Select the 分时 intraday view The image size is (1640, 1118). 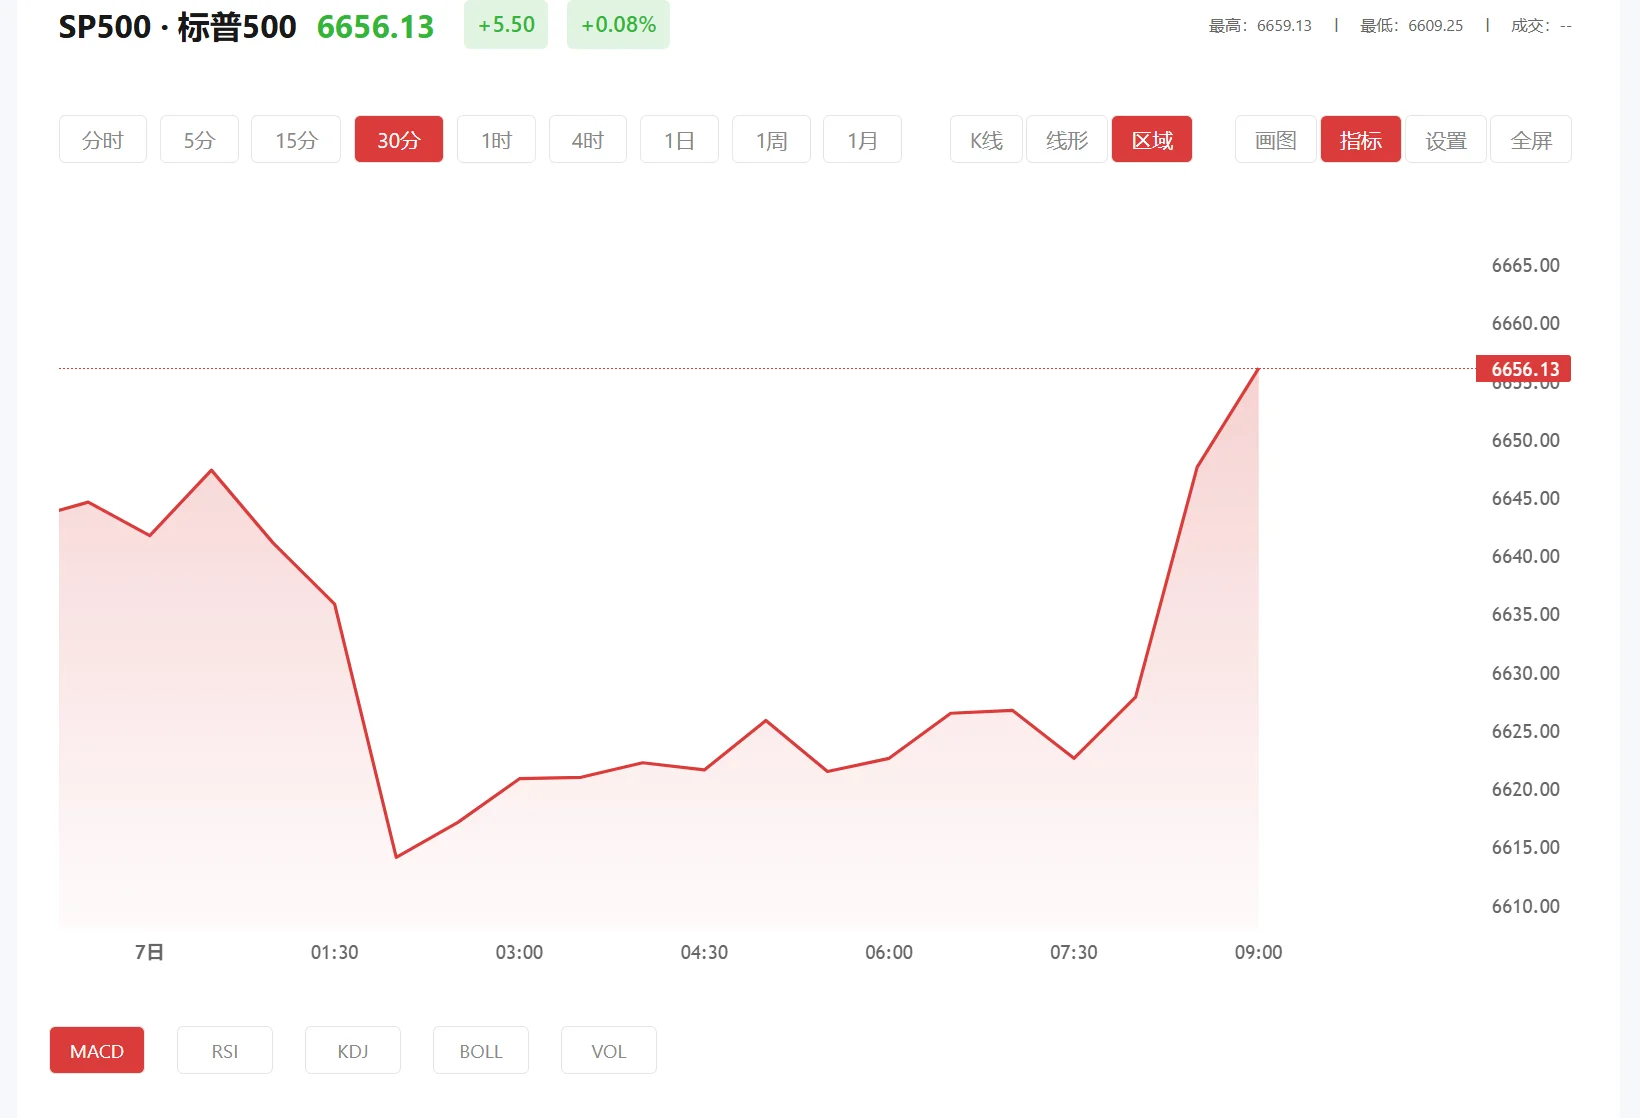102,139
